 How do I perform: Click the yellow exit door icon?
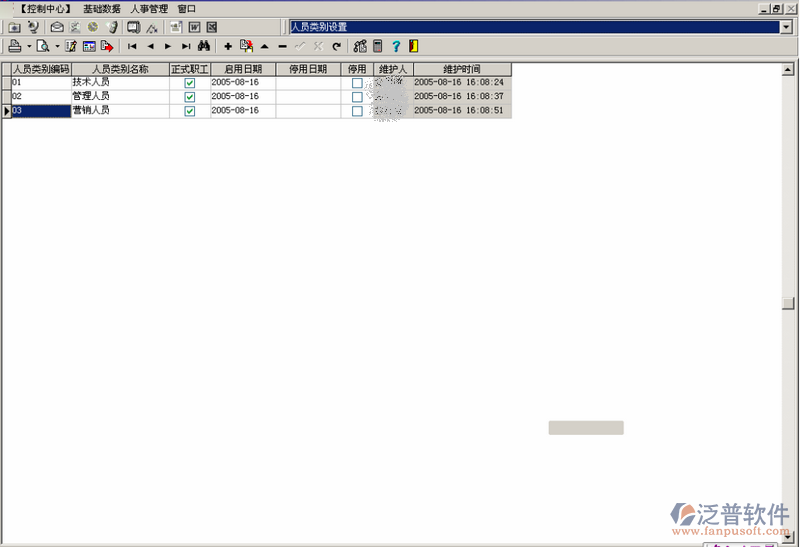coord(413,46)
